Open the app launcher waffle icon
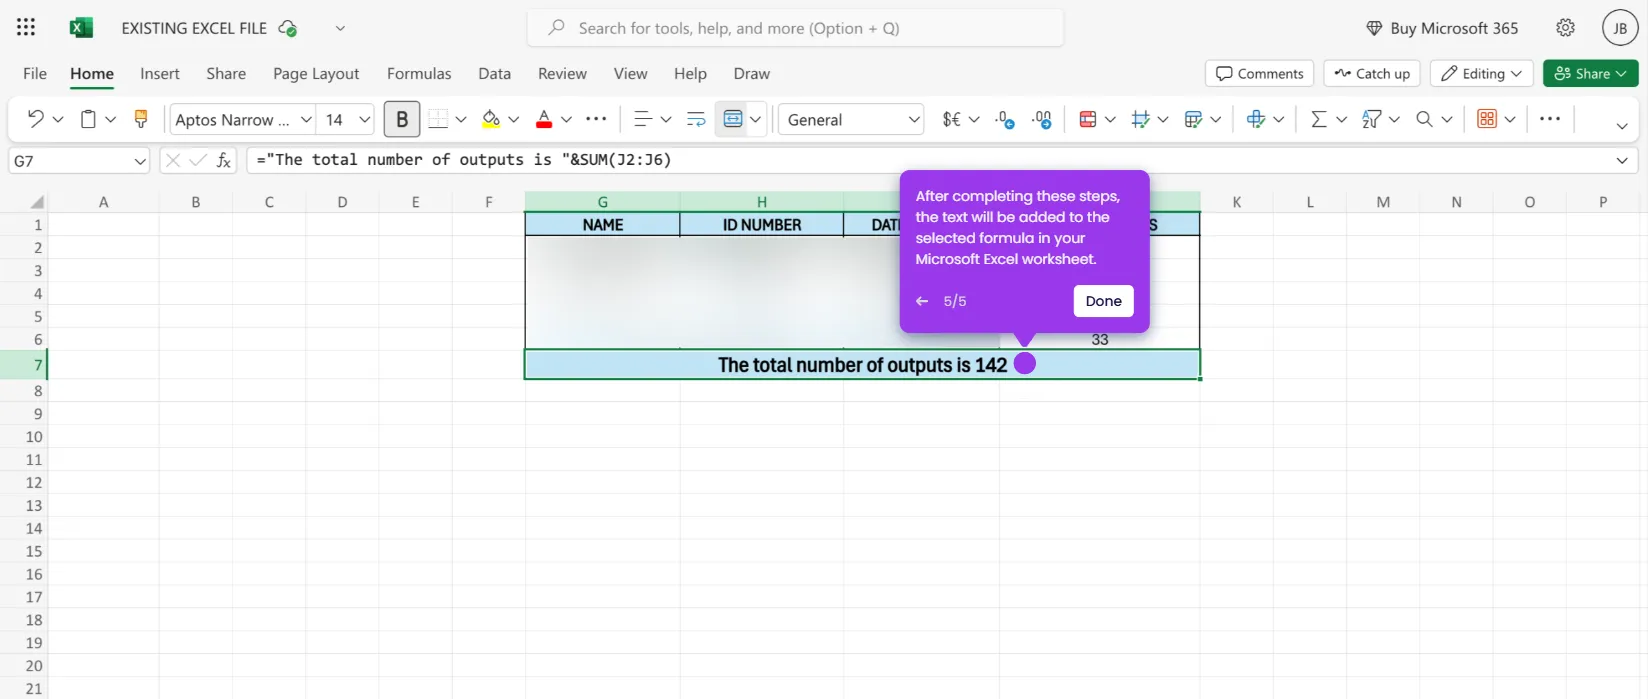Viewport: 1648px width, 699px height. click(x=26, y=28)
